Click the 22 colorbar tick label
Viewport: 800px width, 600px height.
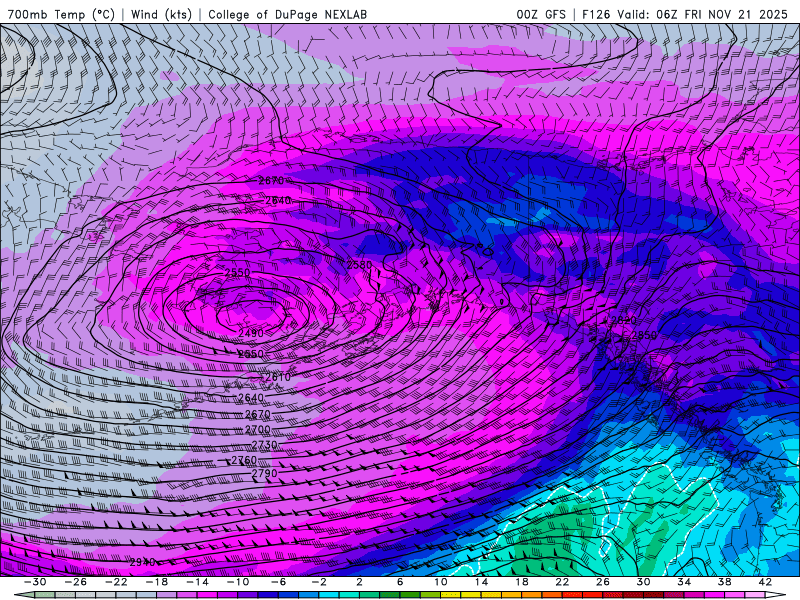click(562, 582)
